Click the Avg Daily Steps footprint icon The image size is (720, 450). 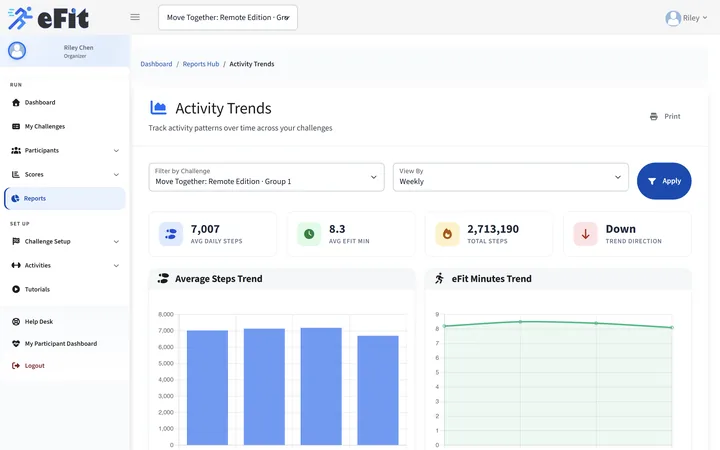[x=171, y=234]
